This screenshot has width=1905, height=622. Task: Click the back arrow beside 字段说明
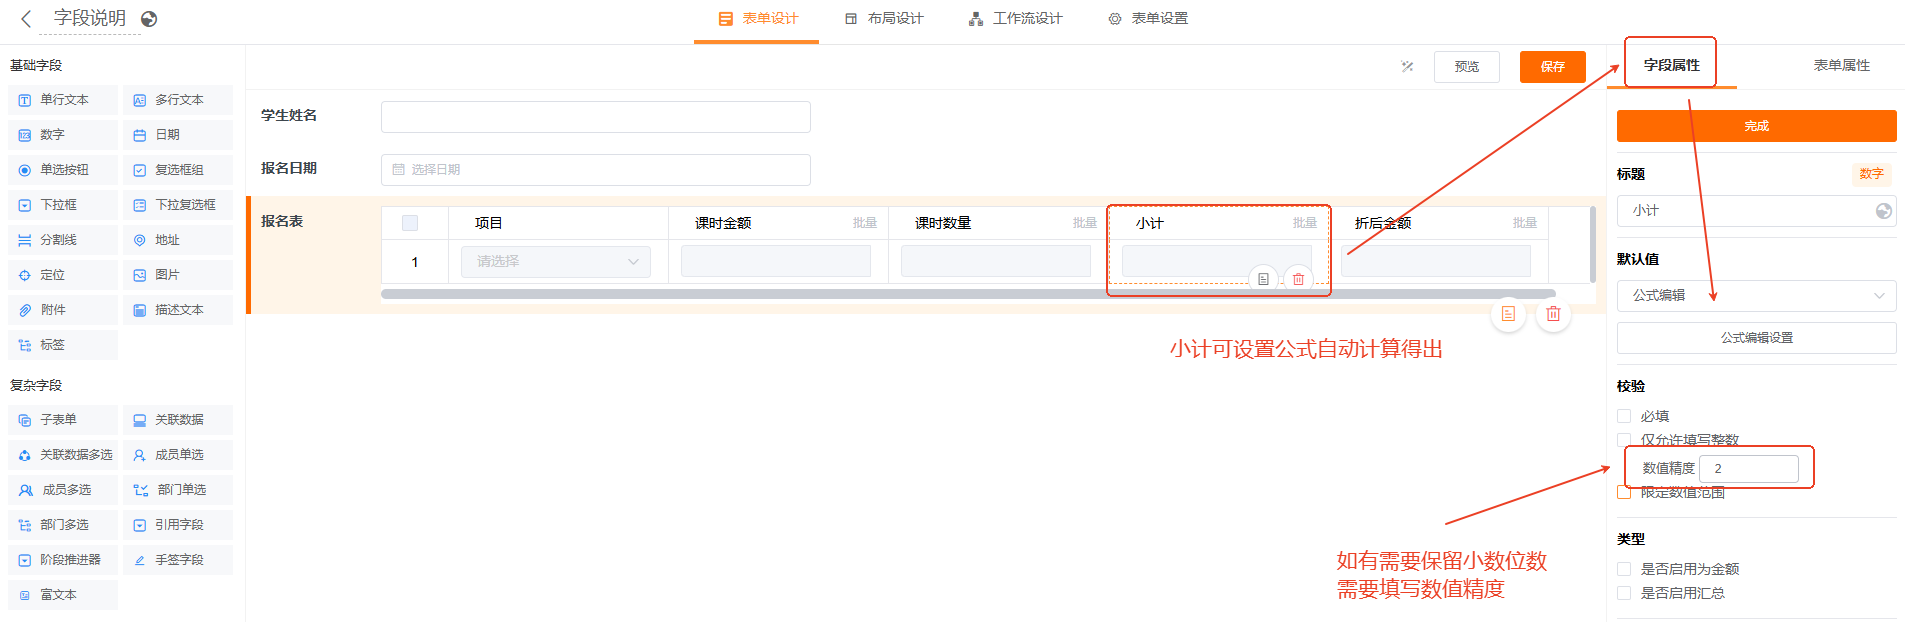coord(26,19)
